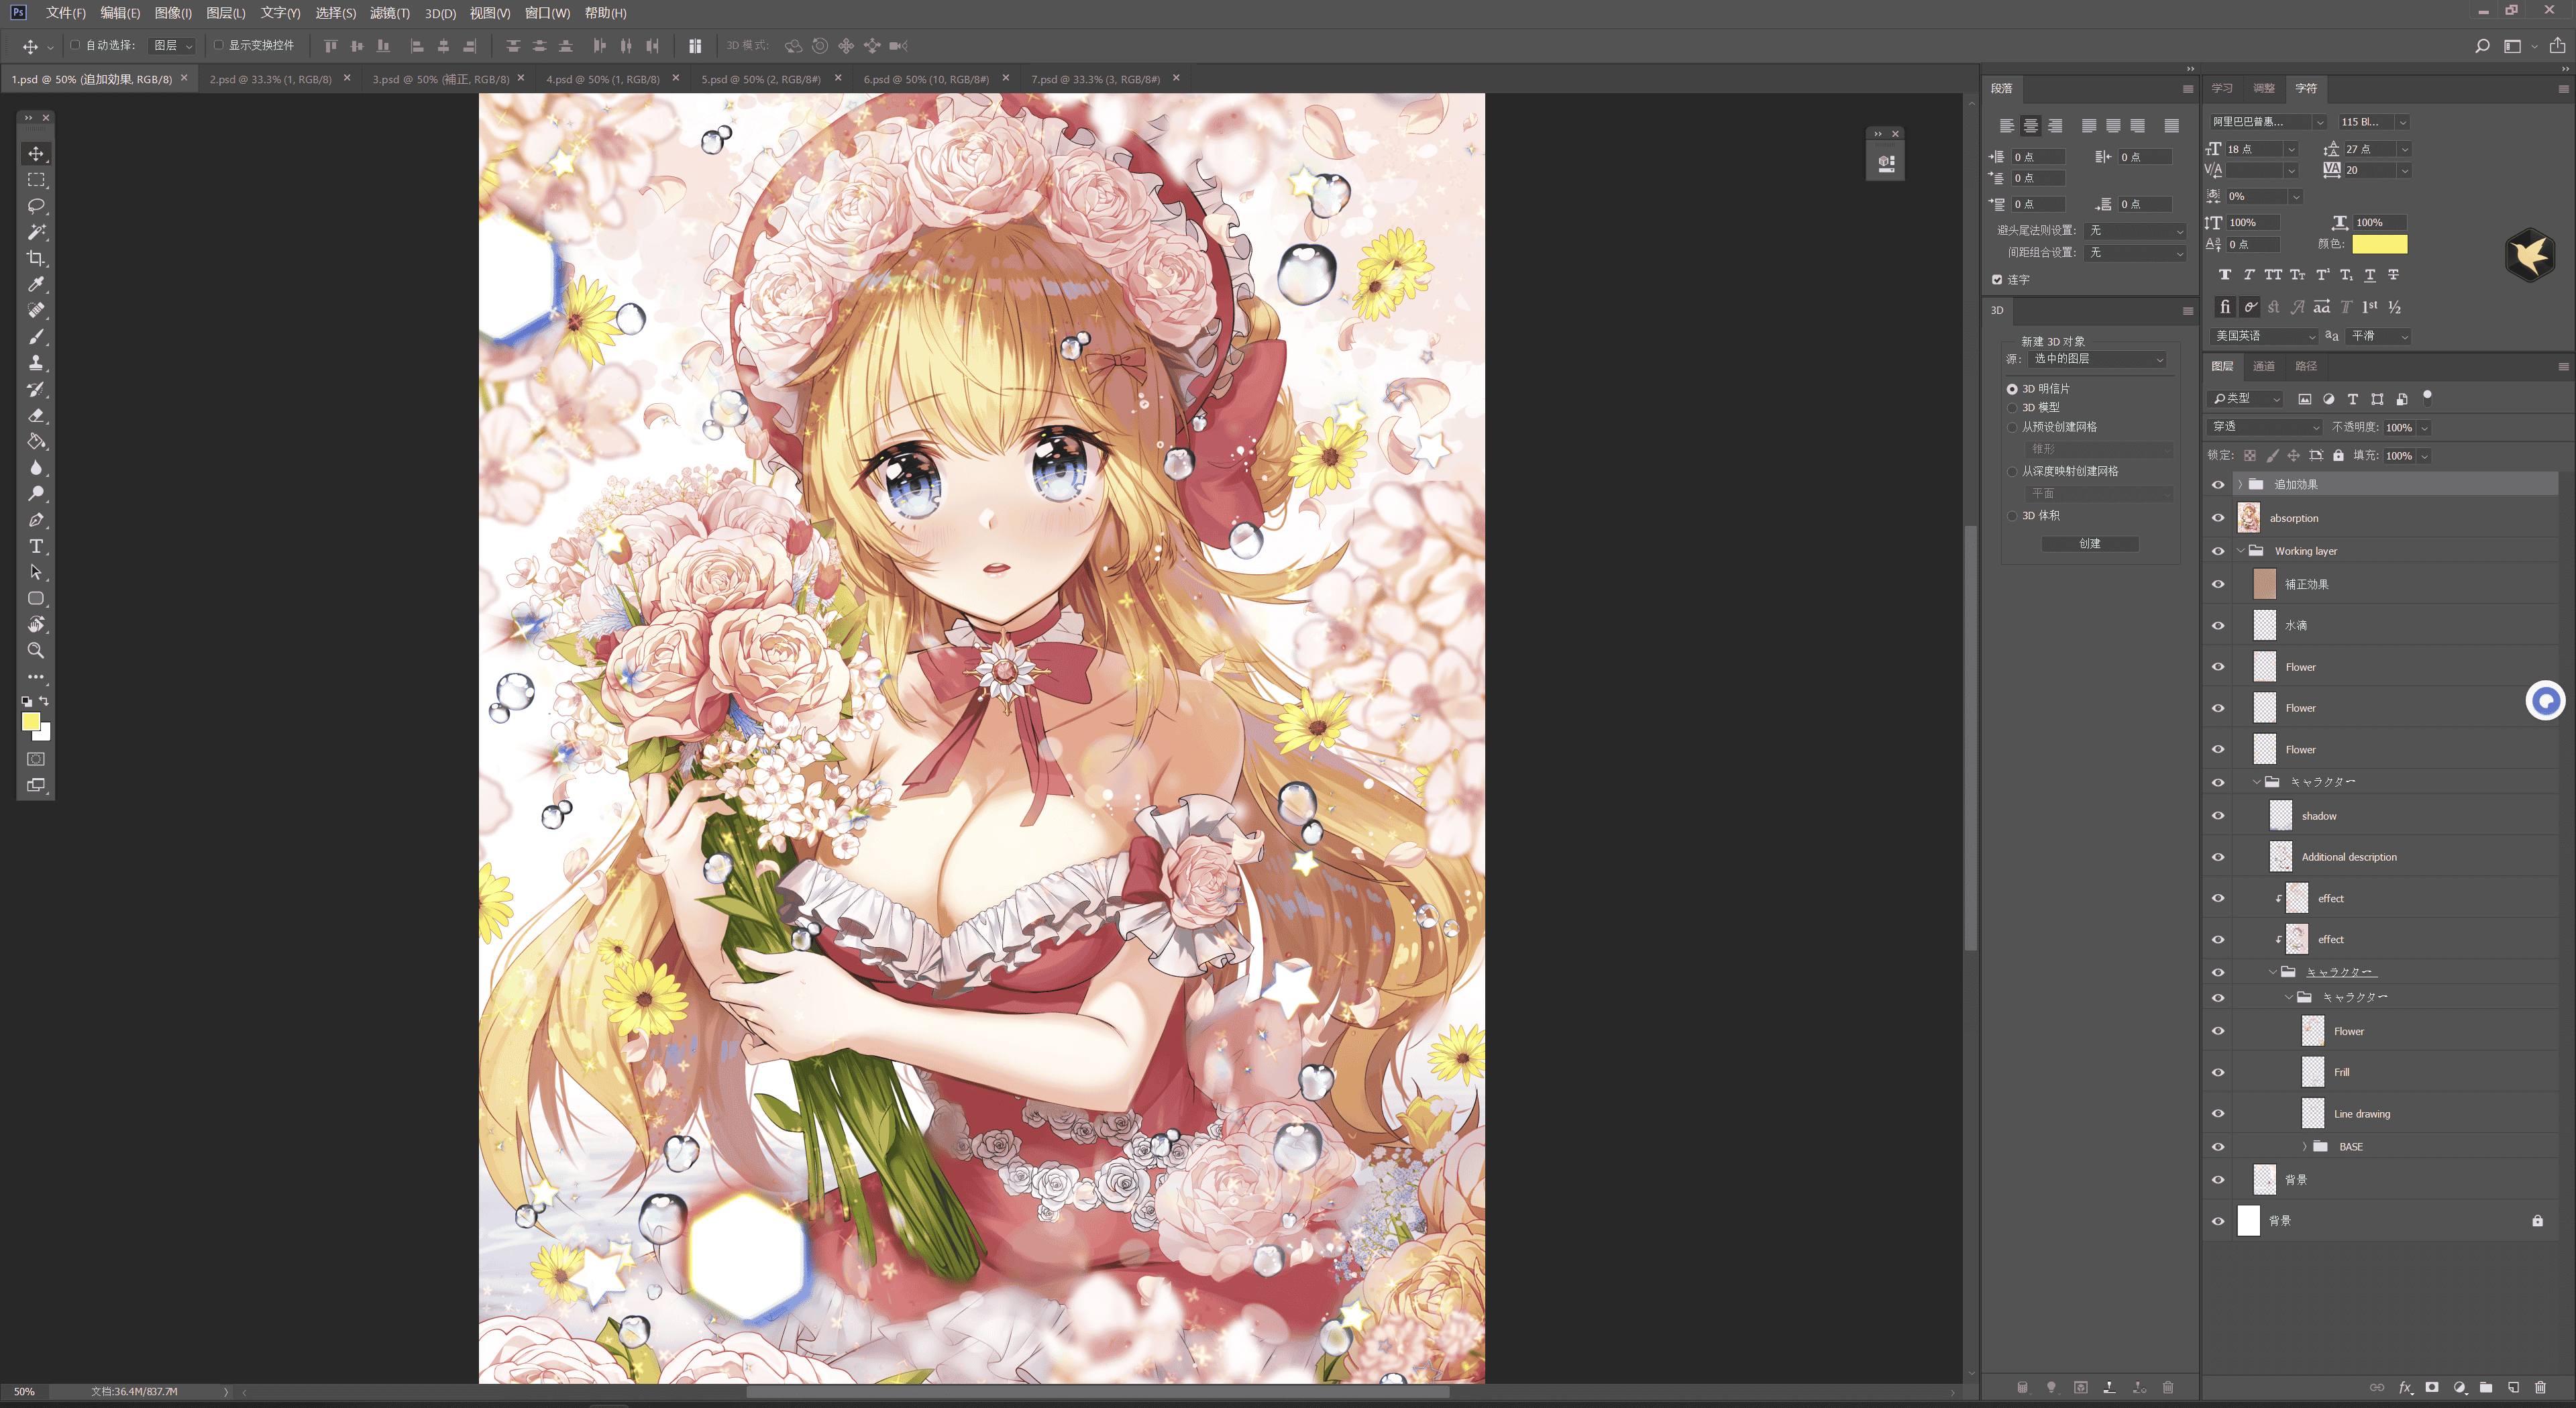This screenshot has height=1408, width=2576.
Task: Switch to the Channels (通道) tab
Action: point(2264,366)
